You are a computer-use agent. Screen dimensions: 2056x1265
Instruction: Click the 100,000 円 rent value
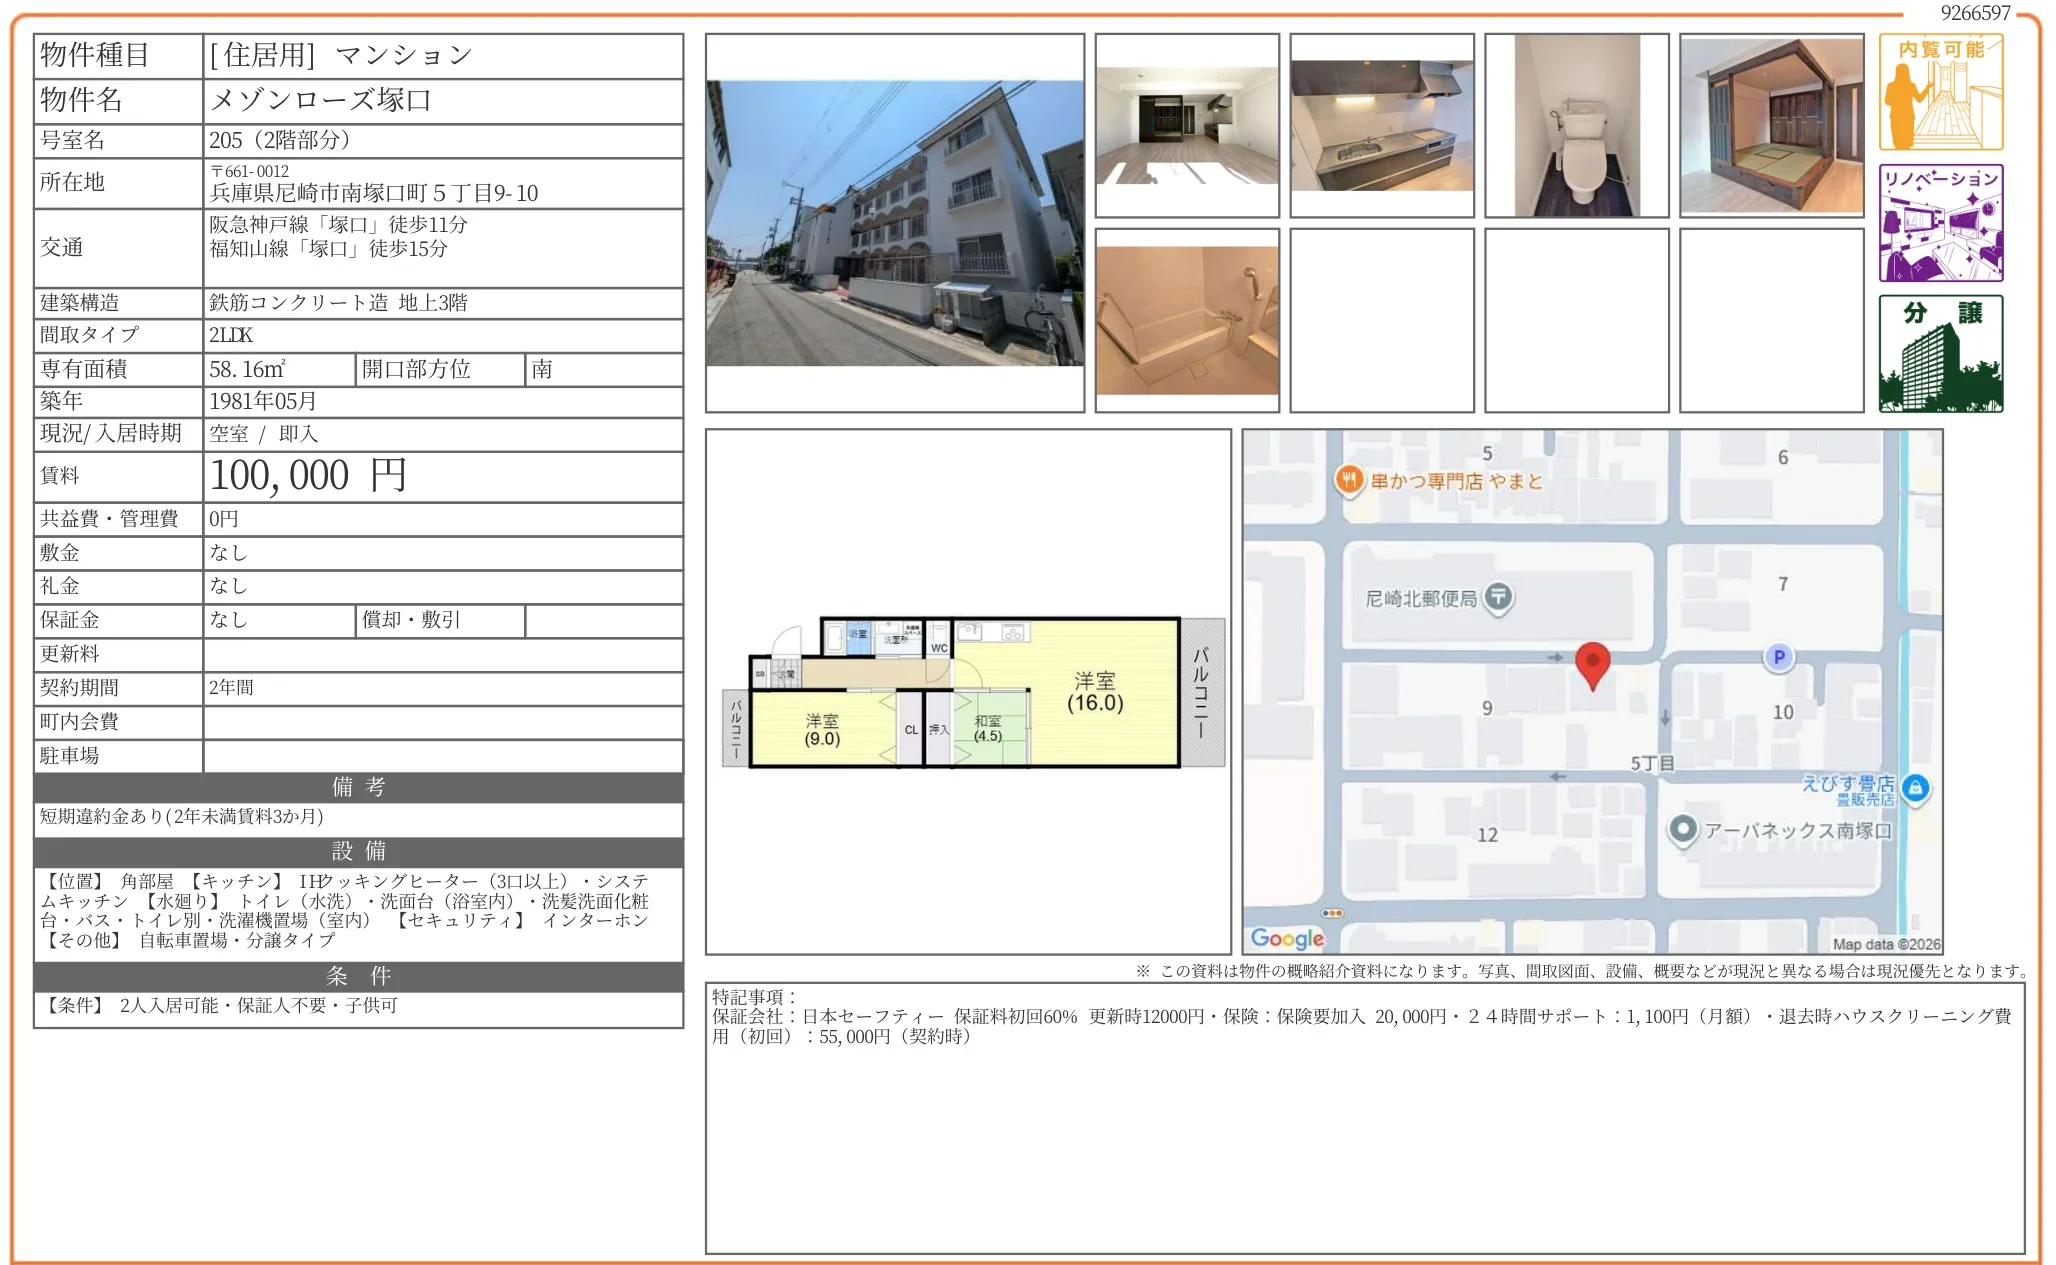coord(308,476)
